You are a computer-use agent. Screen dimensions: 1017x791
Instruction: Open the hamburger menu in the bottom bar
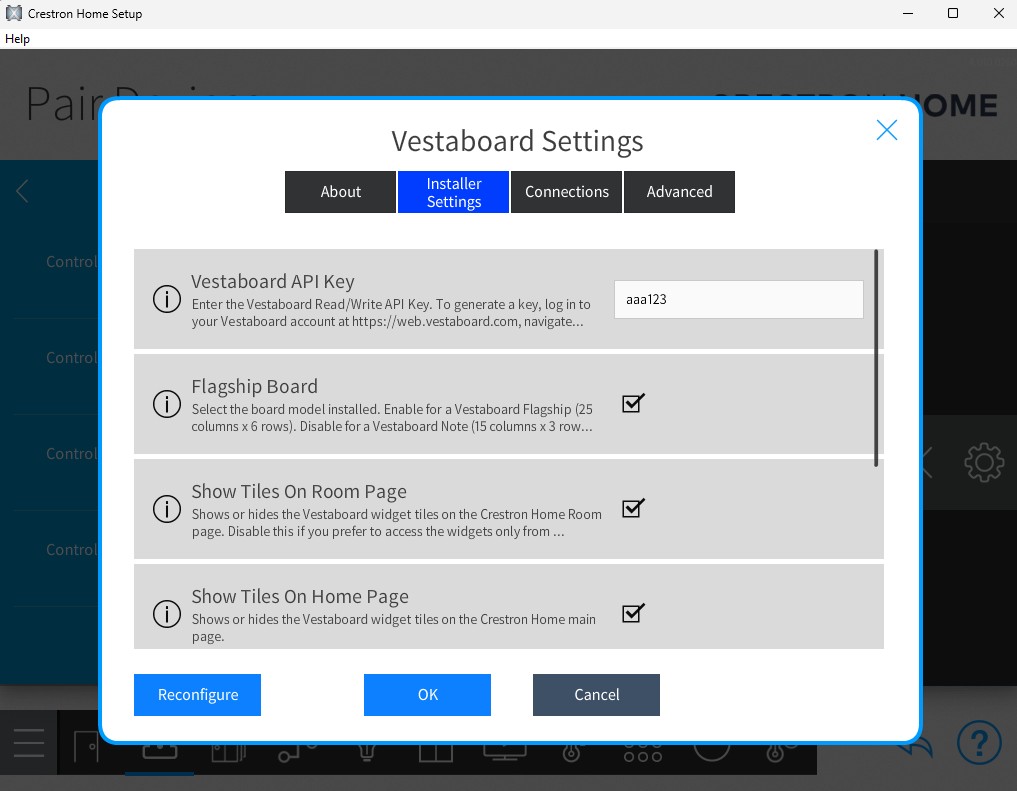pos(29,743)
